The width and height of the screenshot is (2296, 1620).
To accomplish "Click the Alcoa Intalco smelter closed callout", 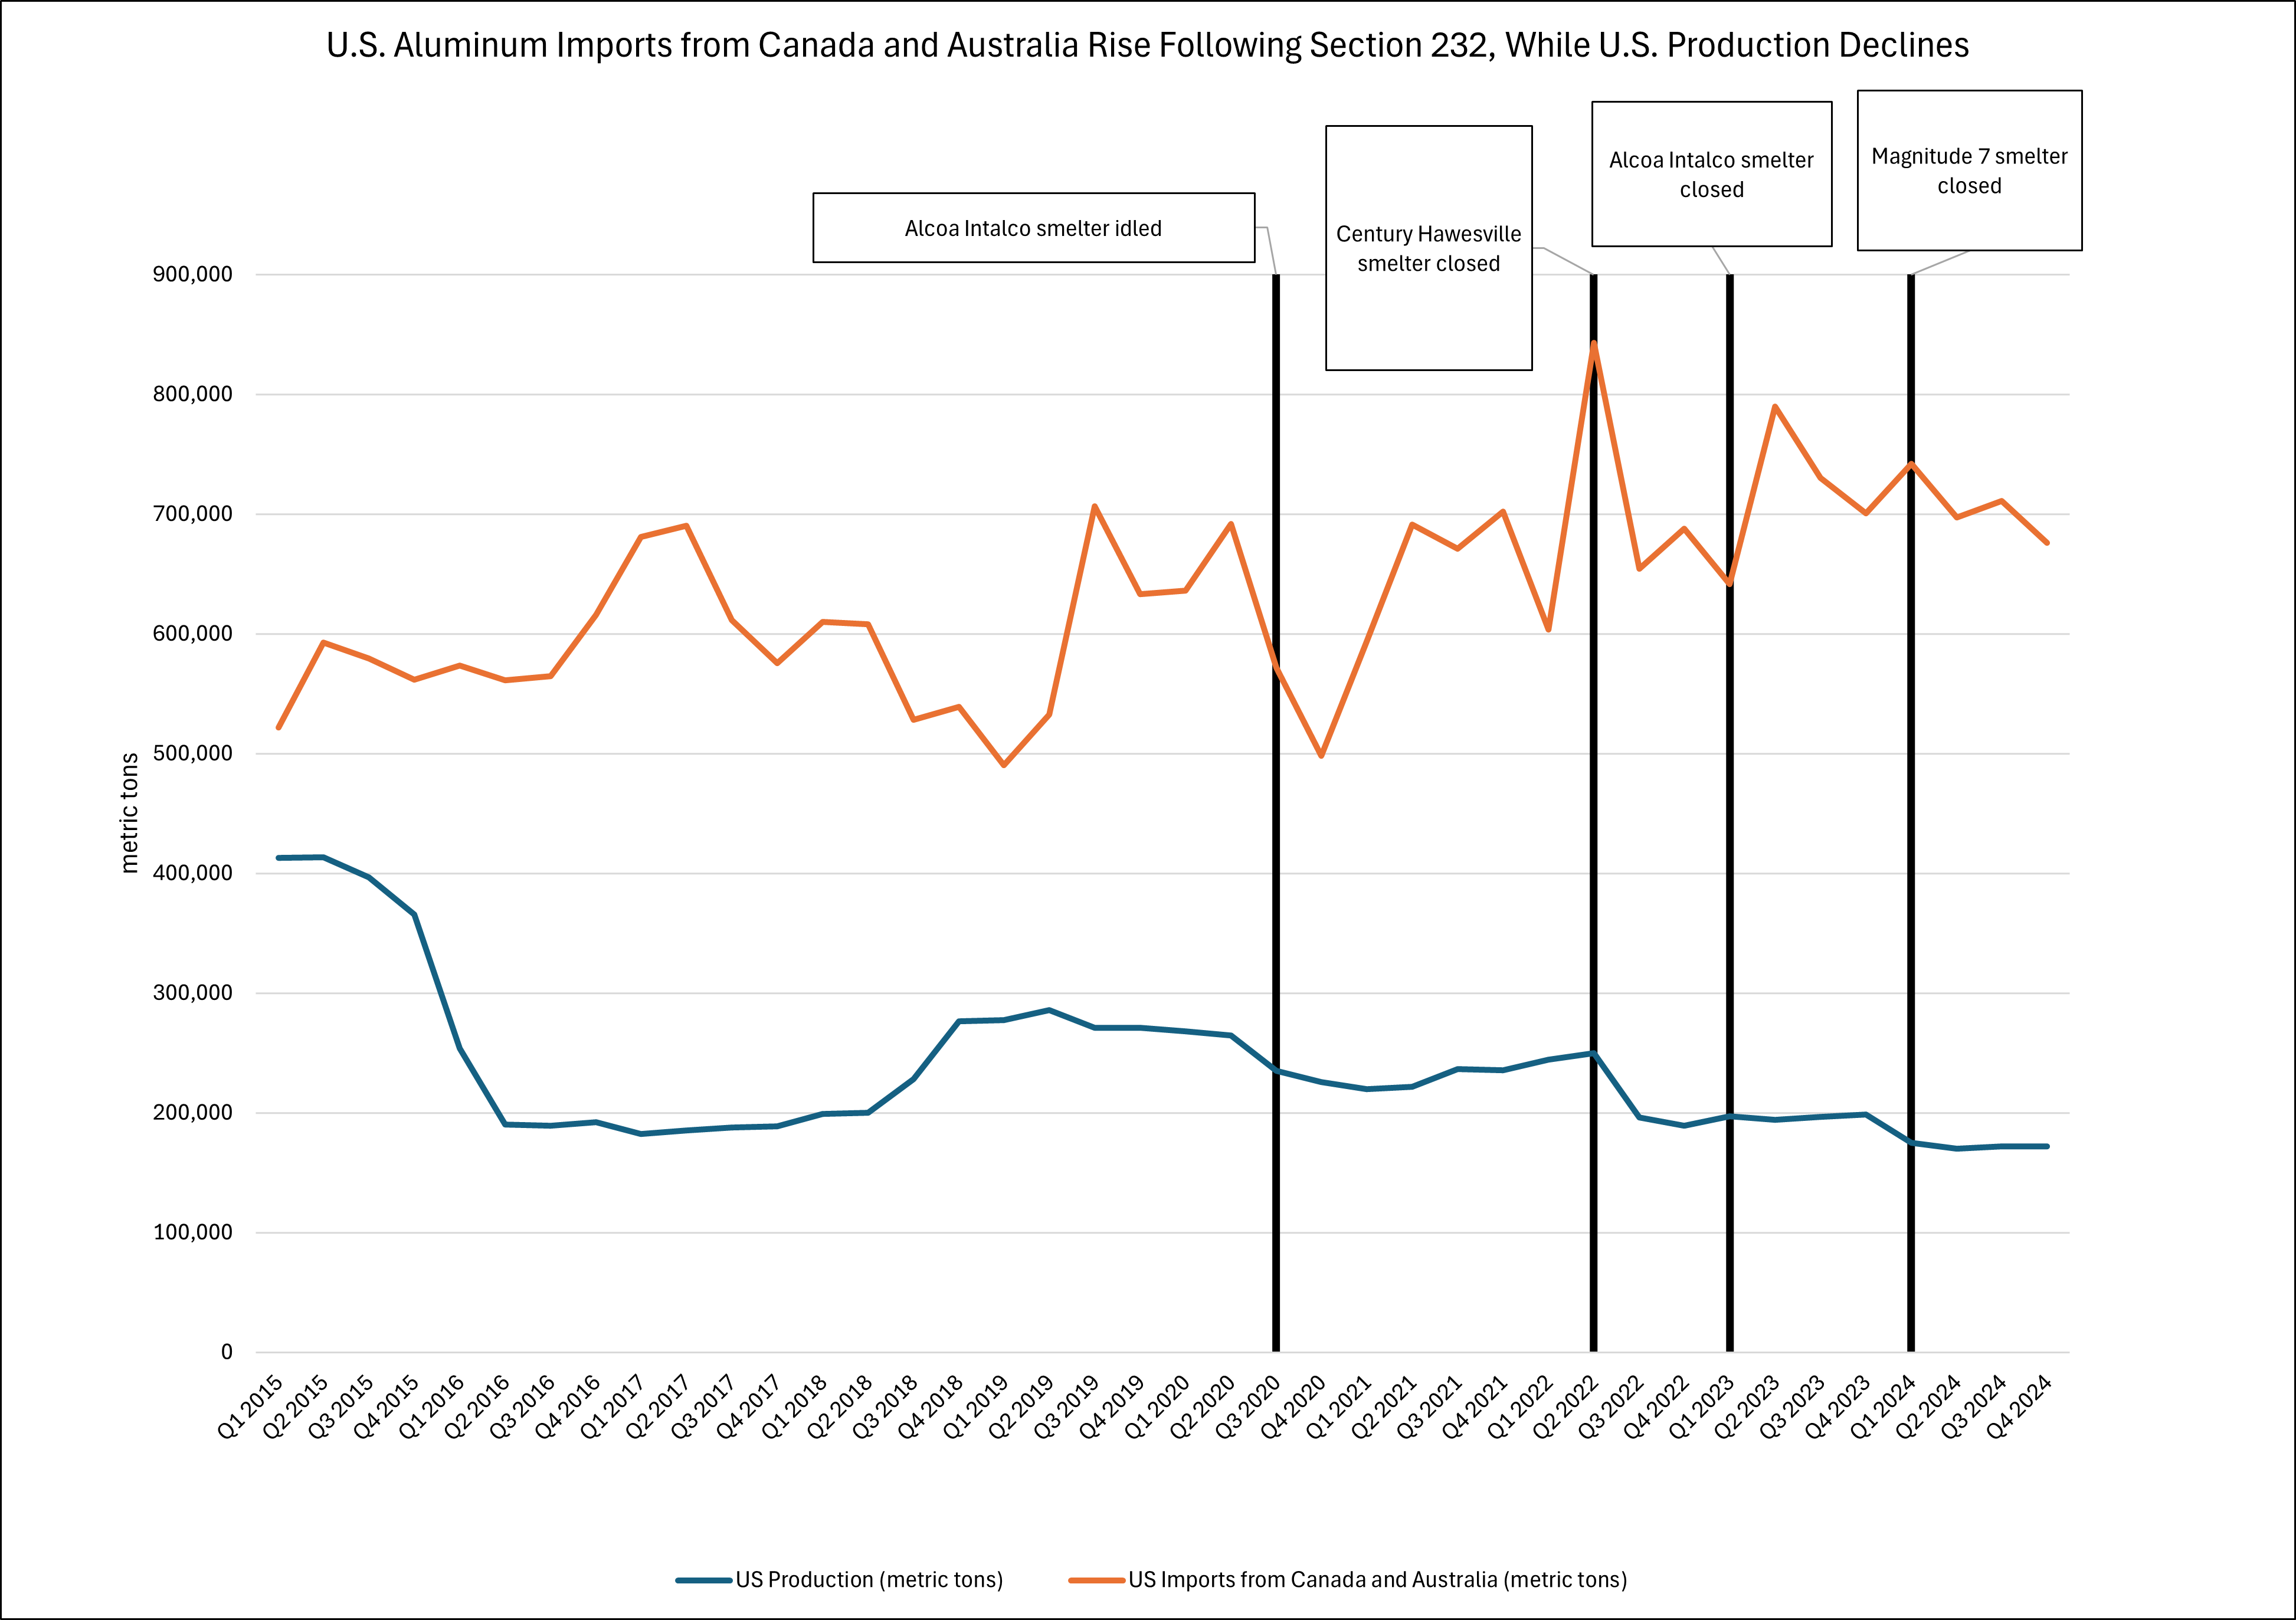I will coord(1711,174).
